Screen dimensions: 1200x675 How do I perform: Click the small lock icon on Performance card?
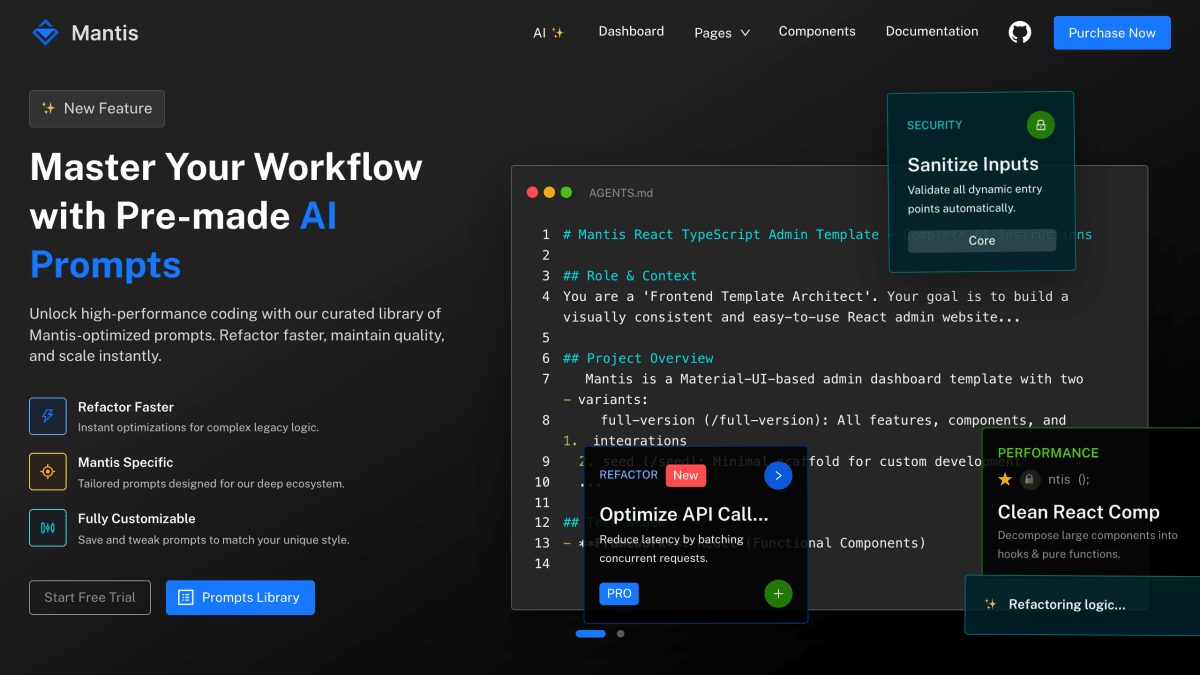1029,480
